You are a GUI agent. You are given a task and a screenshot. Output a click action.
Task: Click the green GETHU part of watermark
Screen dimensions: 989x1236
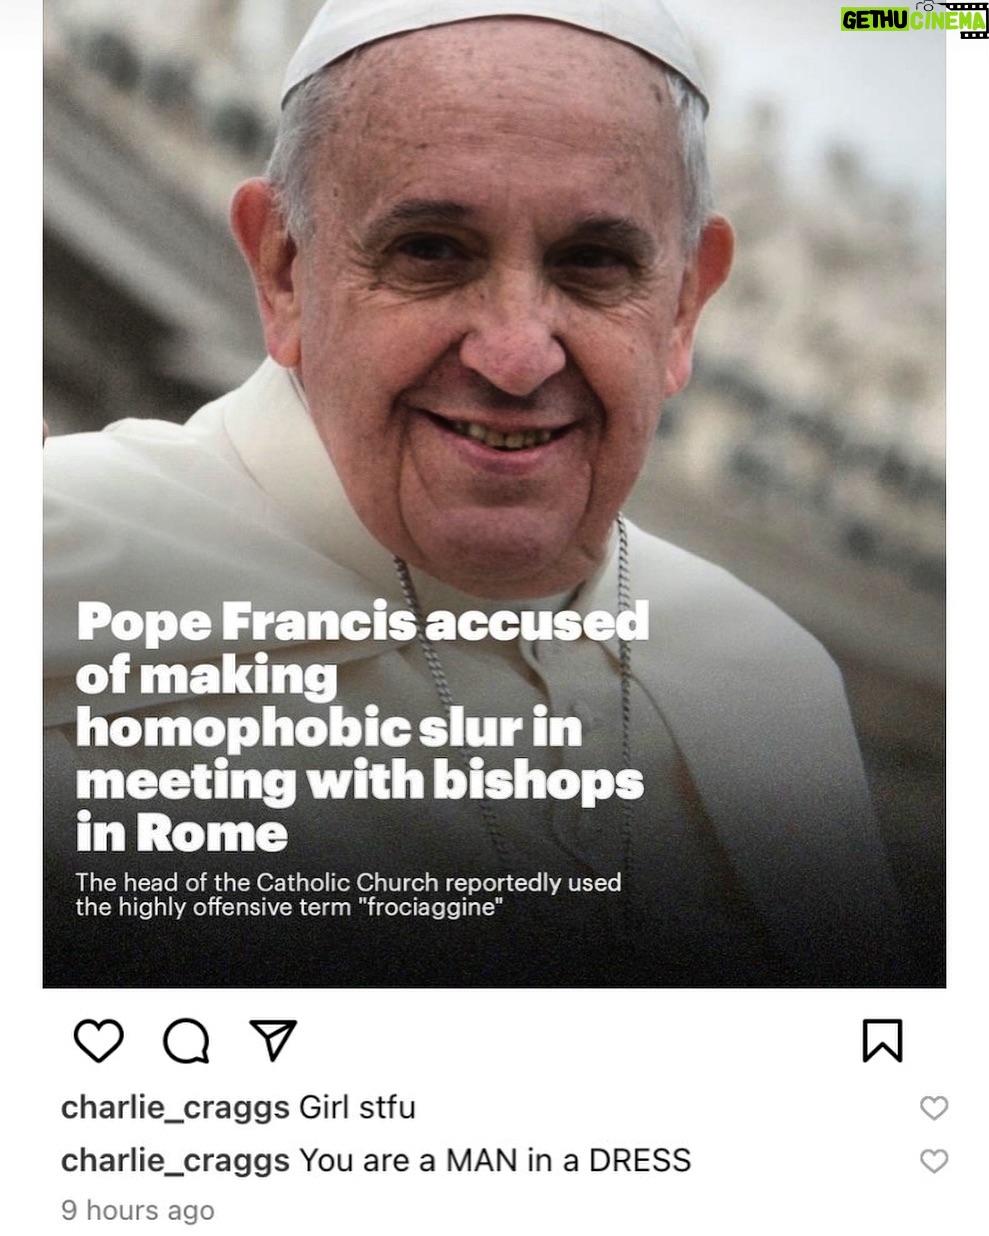point(874,20)
